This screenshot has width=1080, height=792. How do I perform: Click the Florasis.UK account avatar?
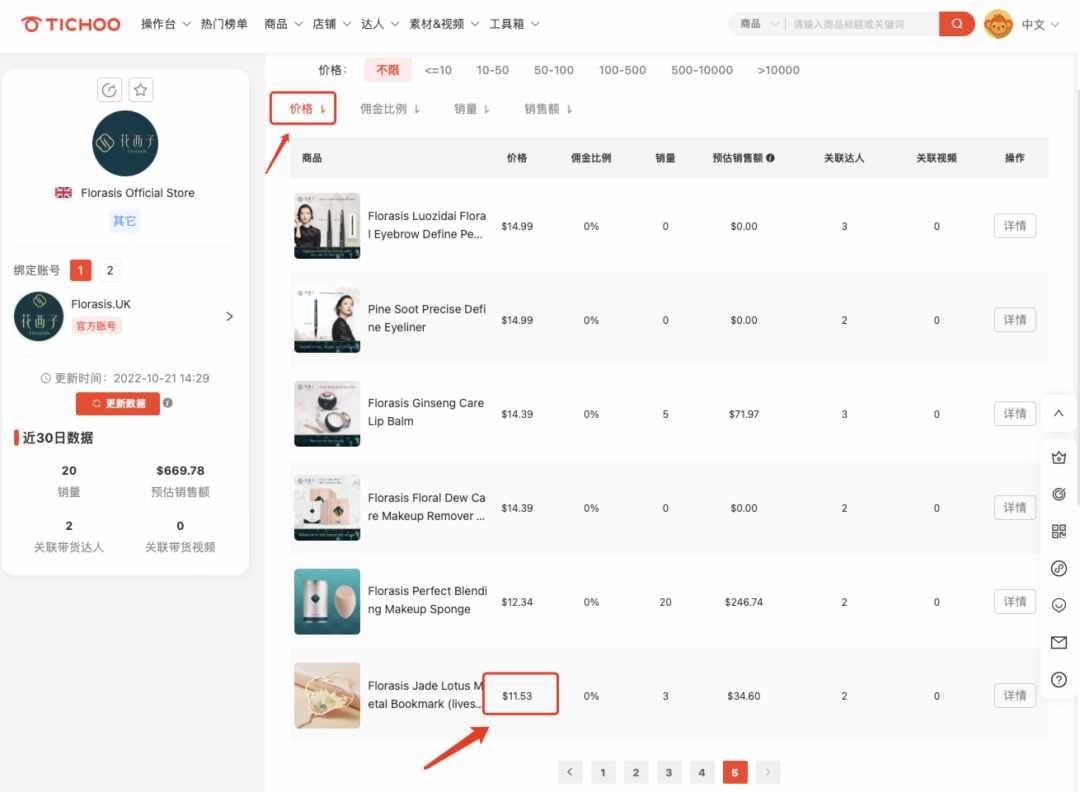click(39, 316)
